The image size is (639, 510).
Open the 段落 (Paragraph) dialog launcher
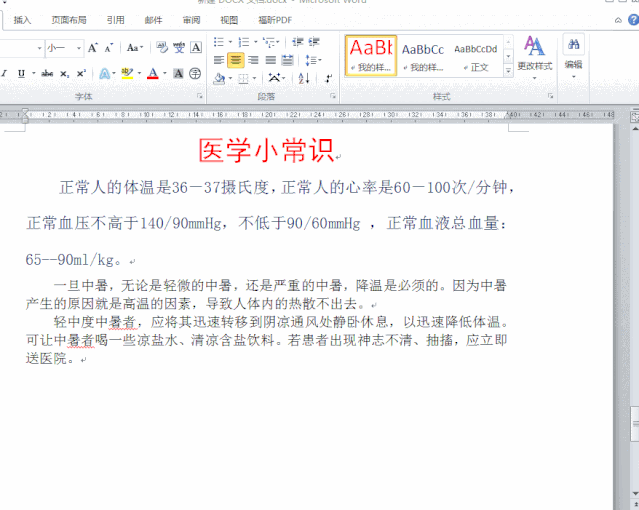pos(333,96)
